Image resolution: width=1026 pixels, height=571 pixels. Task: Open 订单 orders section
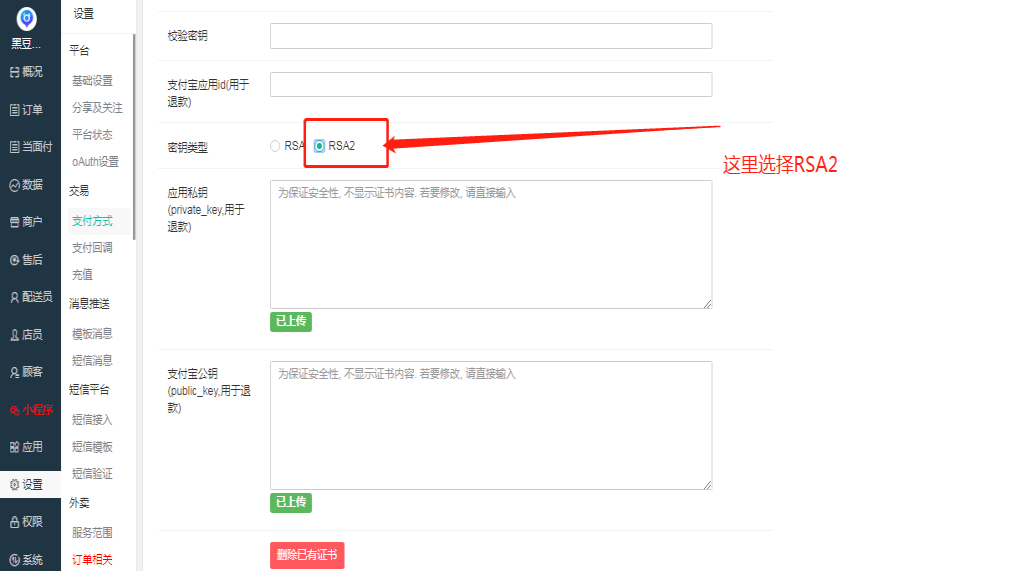pos(26,110)
